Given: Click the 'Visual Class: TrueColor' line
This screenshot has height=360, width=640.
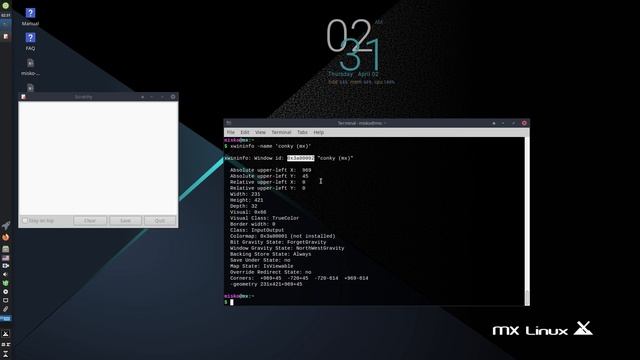Looking at the screenshot, I should pyautogui.click(x=264, y=218).
